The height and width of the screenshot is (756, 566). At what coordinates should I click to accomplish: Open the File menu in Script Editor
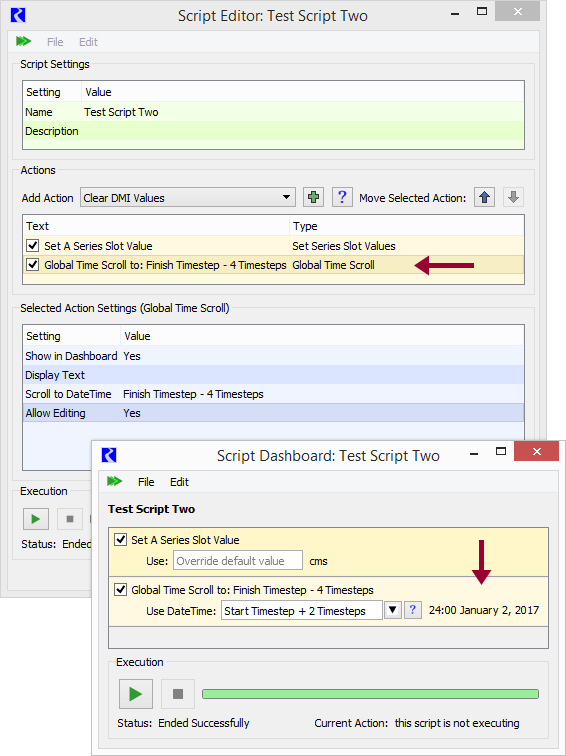(x=55, y=42)
